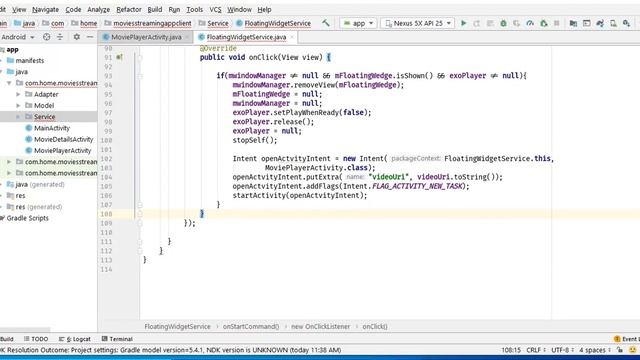Viewport: 640px width, 360px height.
Task: Open the TODO tool window
Action: pos(36,339)
